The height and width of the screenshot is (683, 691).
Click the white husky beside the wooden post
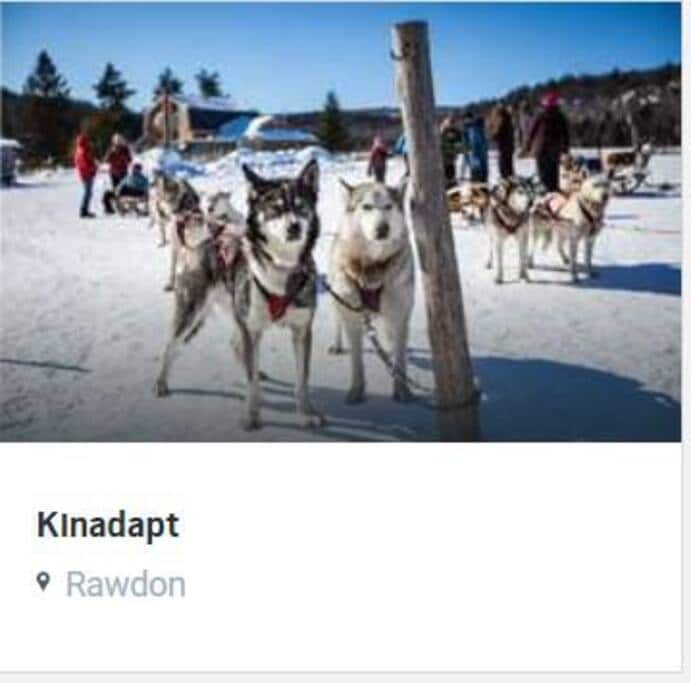(372, 282)
